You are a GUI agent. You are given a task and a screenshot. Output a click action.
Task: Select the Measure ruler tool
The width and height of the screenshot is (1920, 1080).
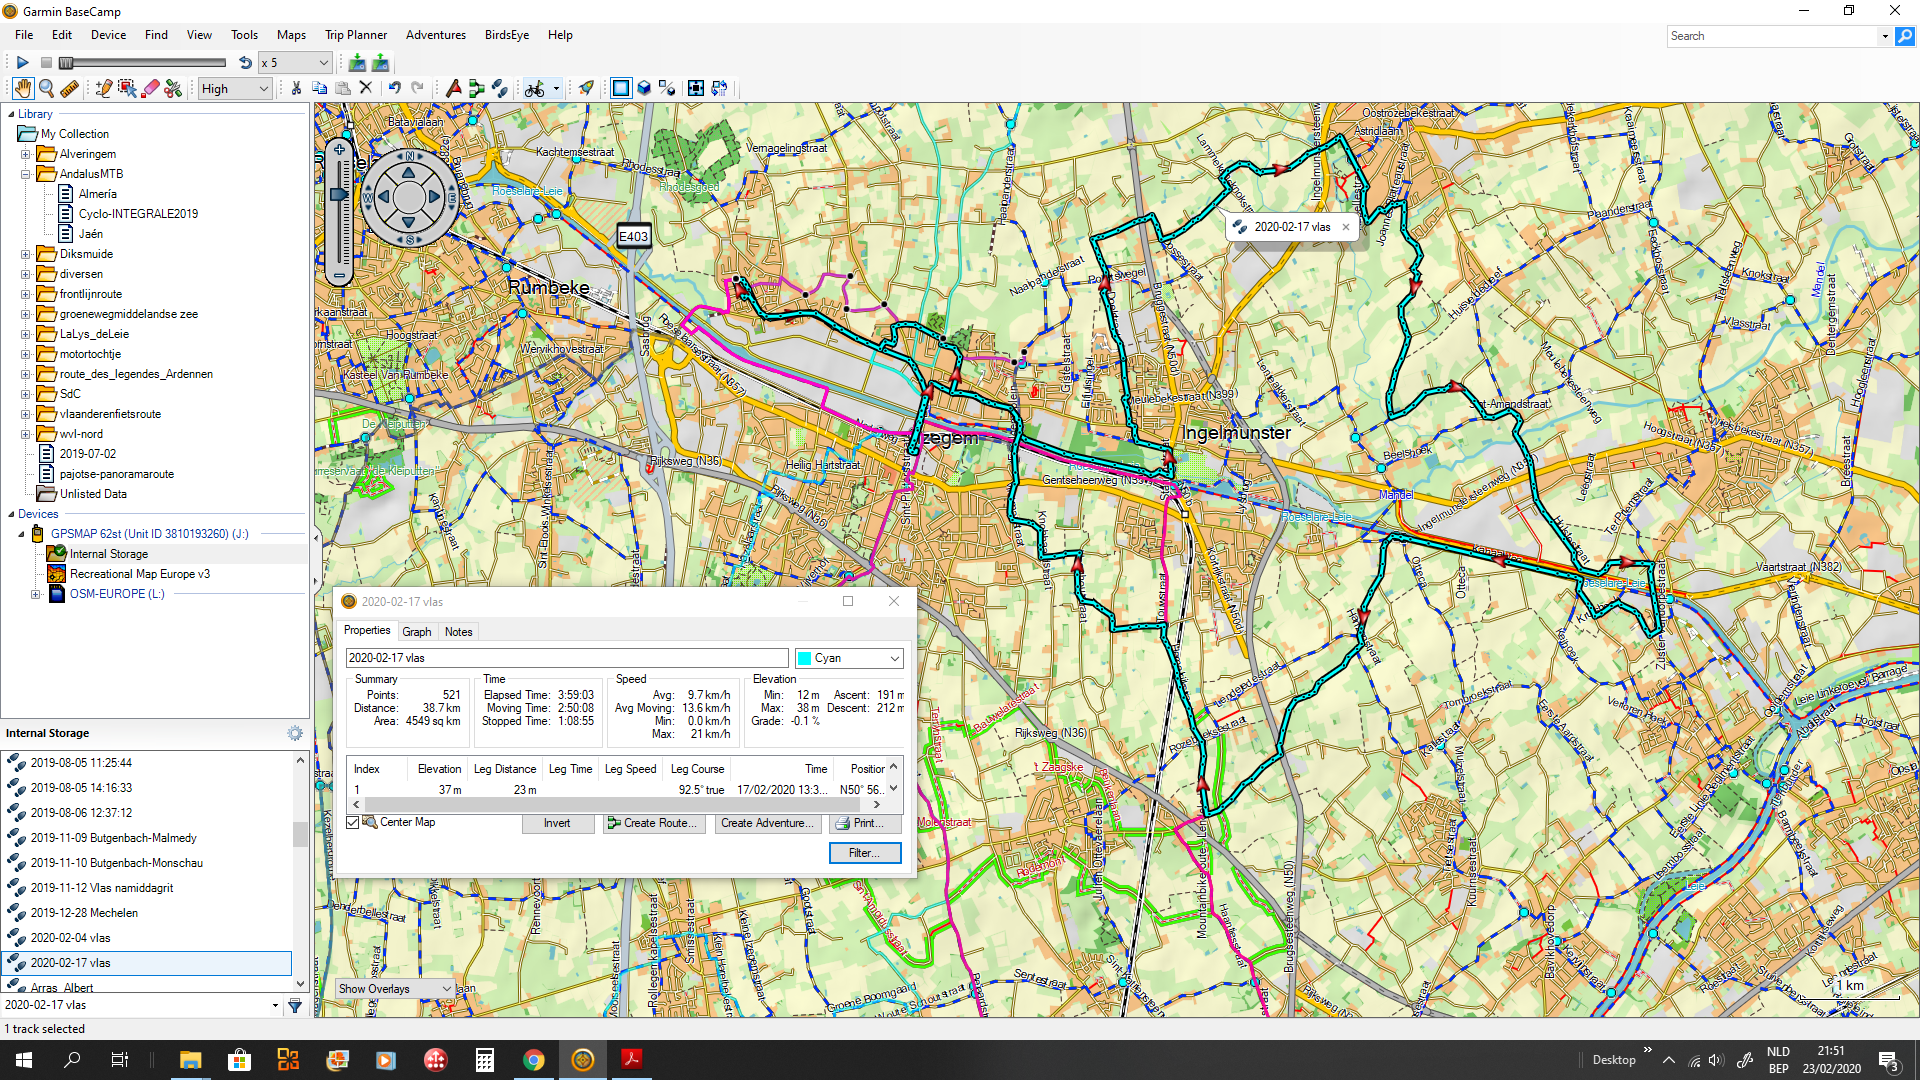pos(70,88)
